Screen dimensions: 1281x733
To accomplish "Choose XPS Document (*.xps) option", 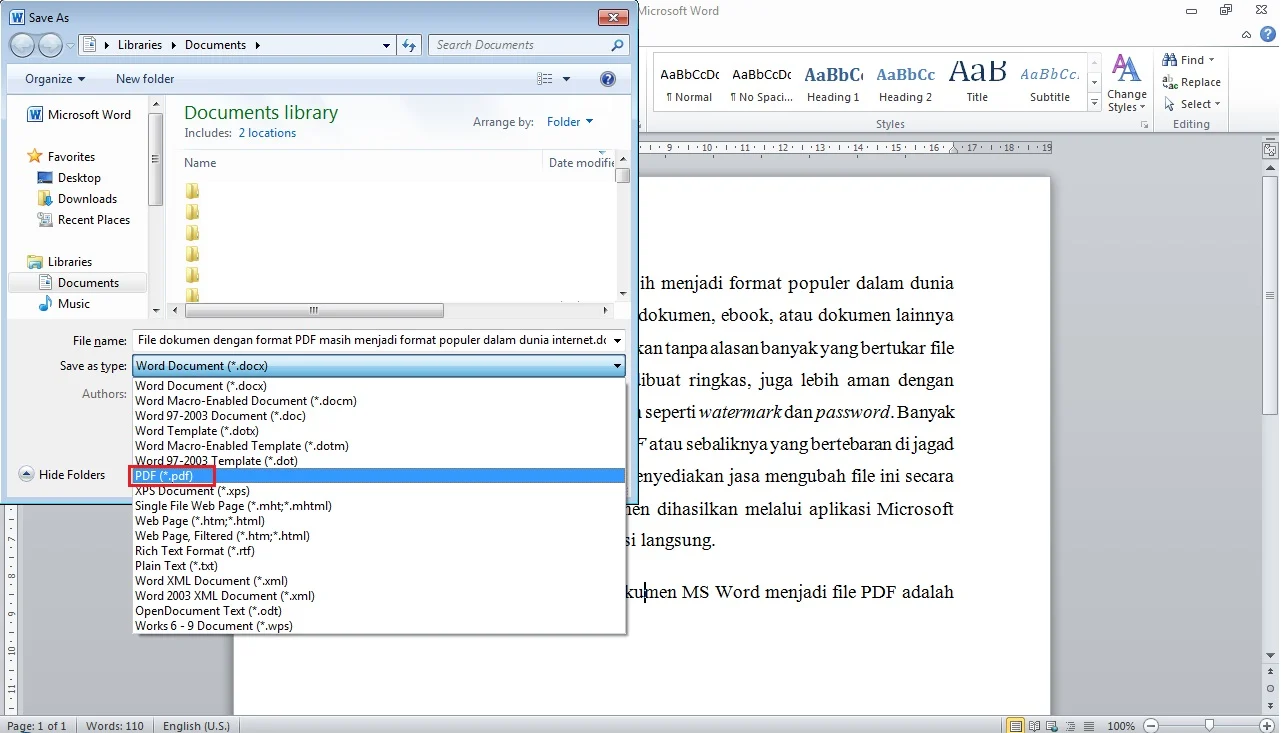I will tap(379, 491).
